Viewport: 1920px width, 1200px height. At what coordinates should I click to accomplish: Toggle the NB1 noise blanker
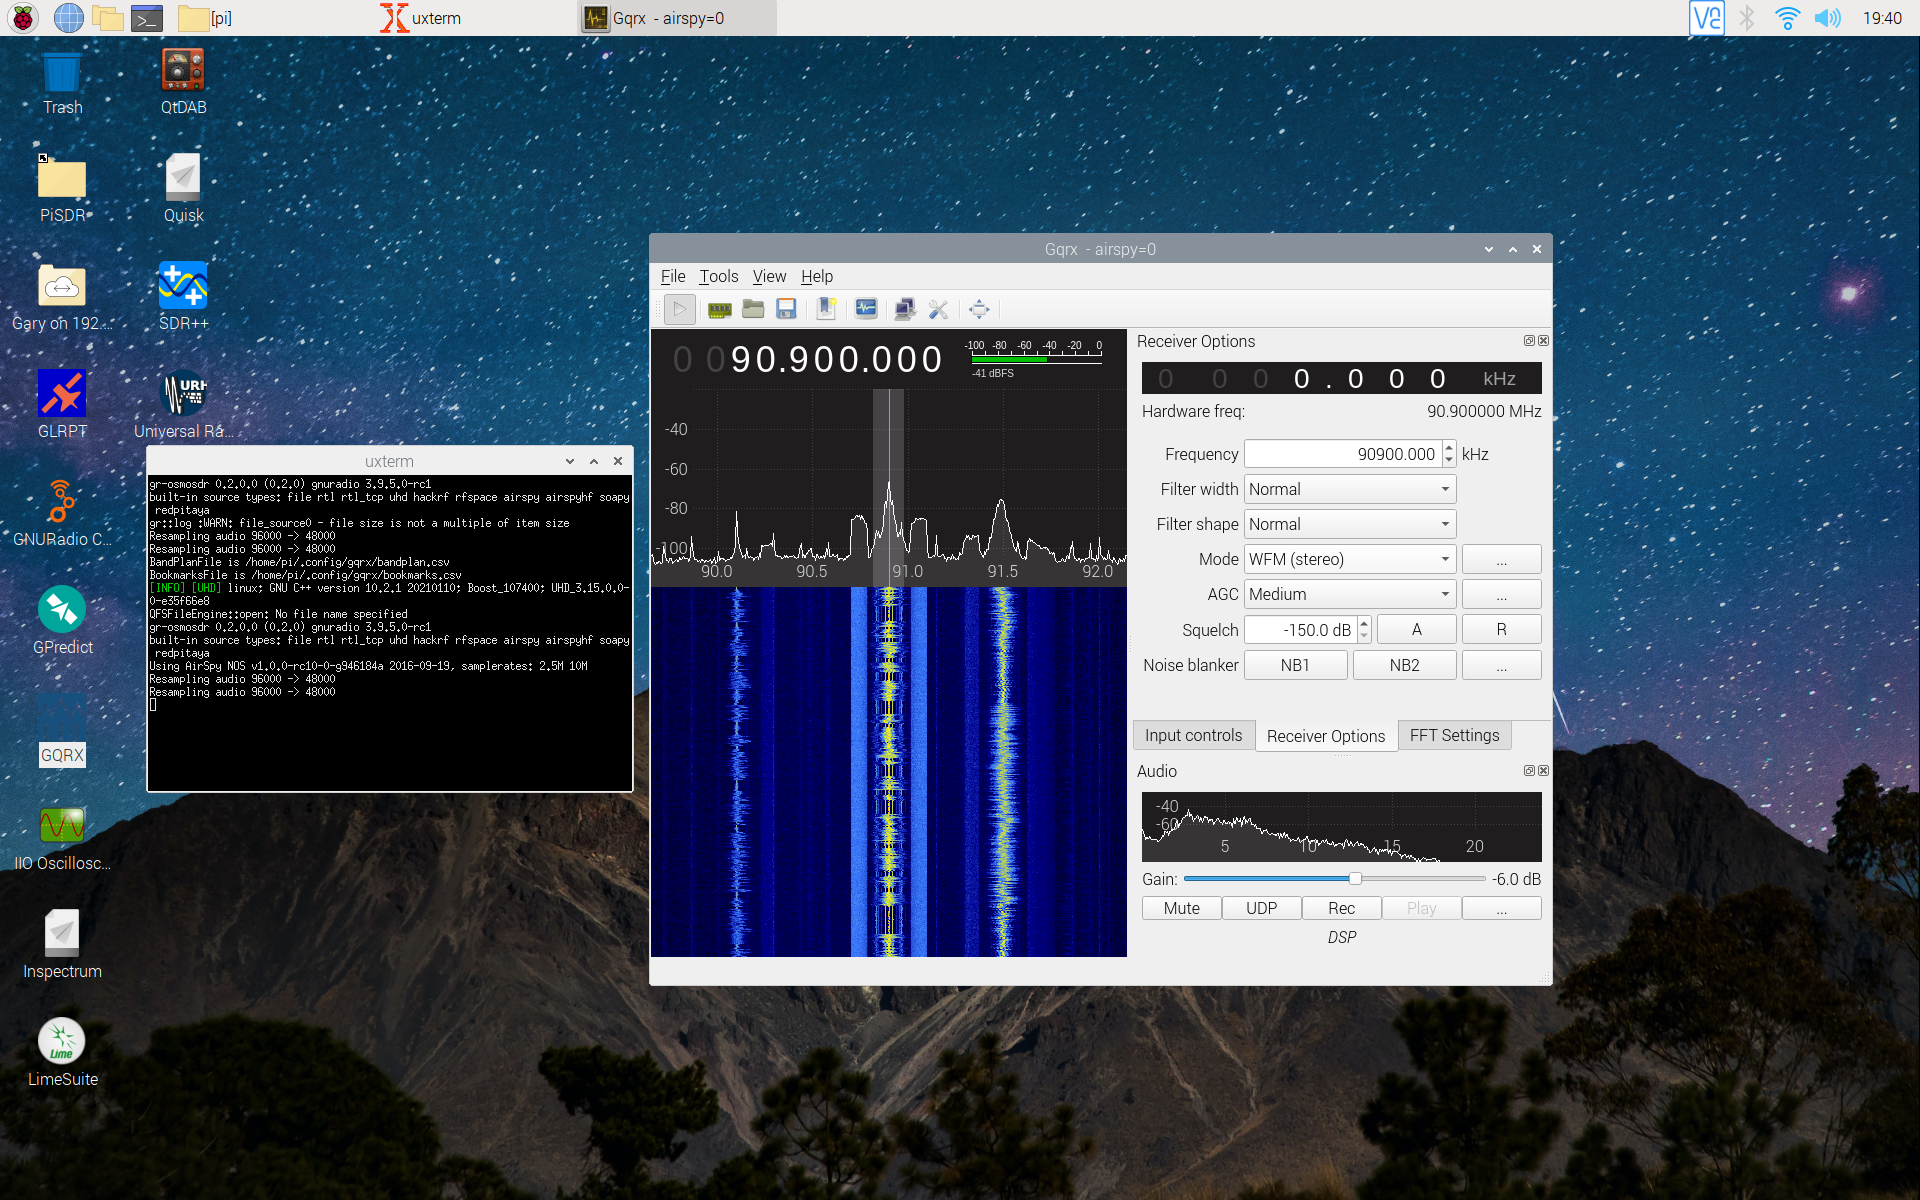[x=1295, y=665]
